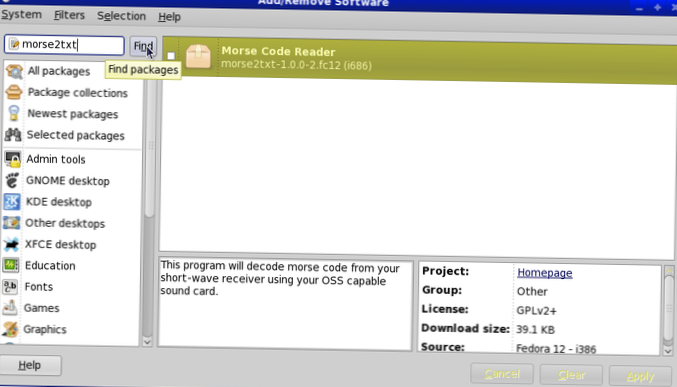This screenshot has width=677, height=387.
Task: Click the All packages search icon
Action: pos(14,71)
